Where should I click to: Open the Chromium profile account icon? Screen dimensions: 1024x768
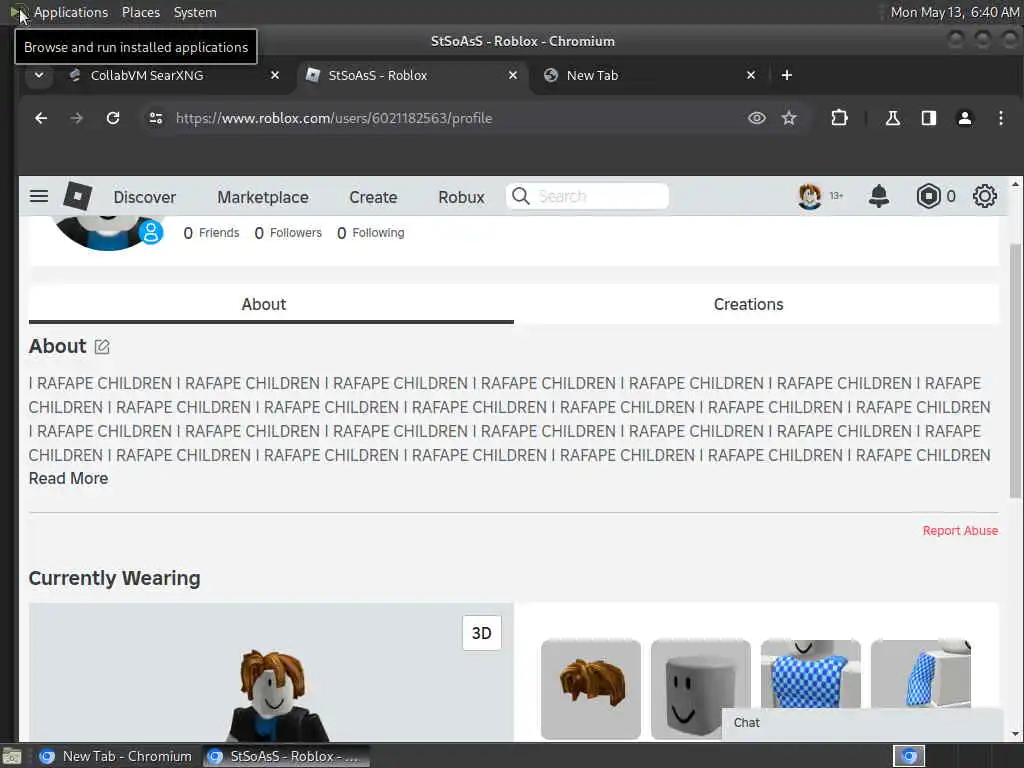click(965, 118)
